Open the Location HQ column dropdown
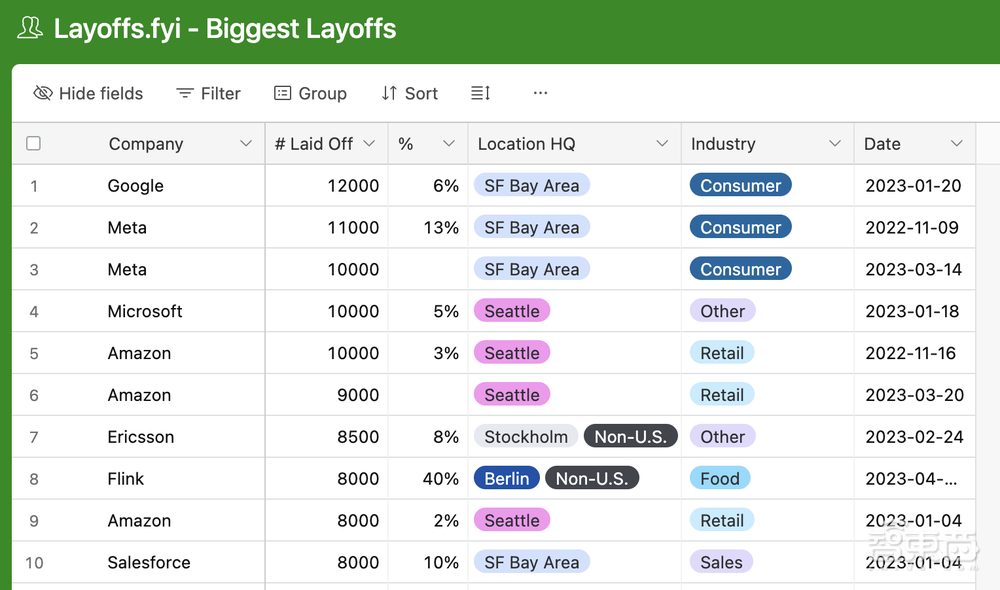This screenshot has height=590, width=1000. (662, 144)
